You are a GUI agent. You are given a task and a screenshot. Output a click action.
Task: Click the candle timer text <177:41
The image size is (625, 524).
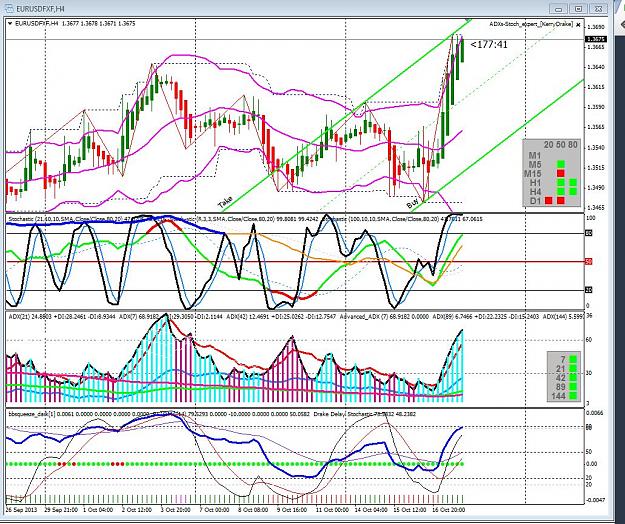[x=489, y=45]
